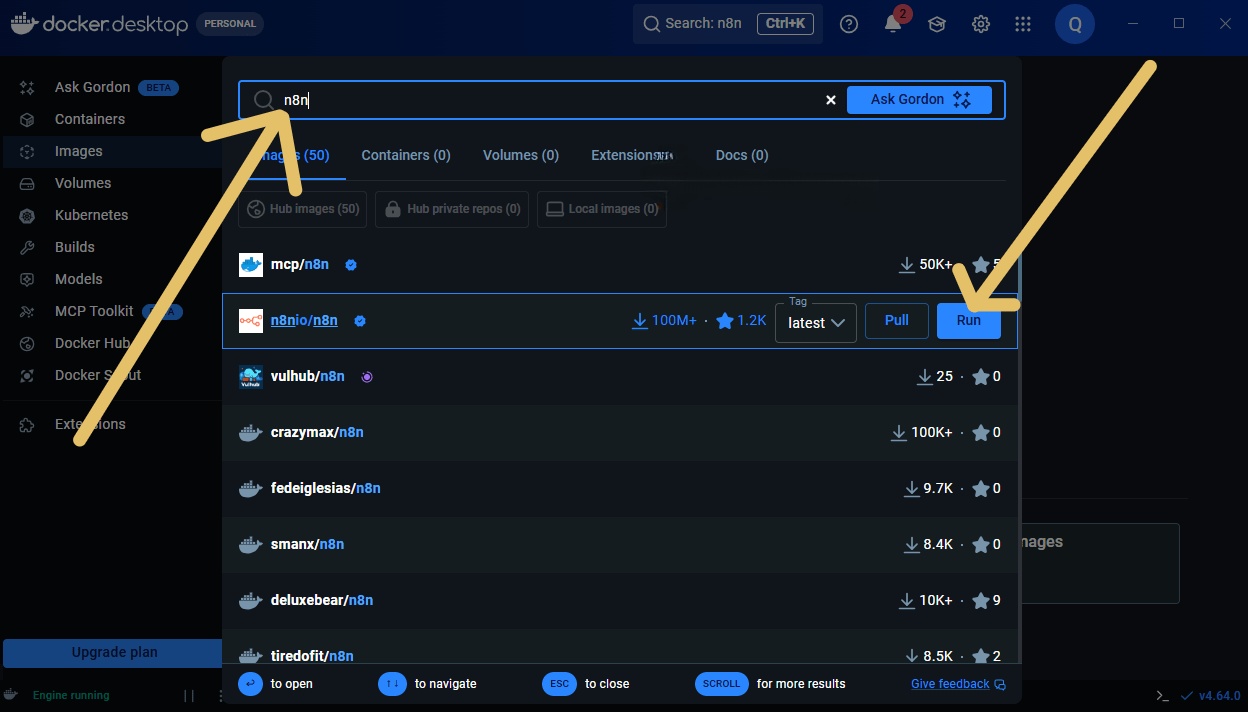Click the v4.64.0 version label
Viewport: 1248px width, 712px height.
pyautogui.click(x=1220, y=695)
